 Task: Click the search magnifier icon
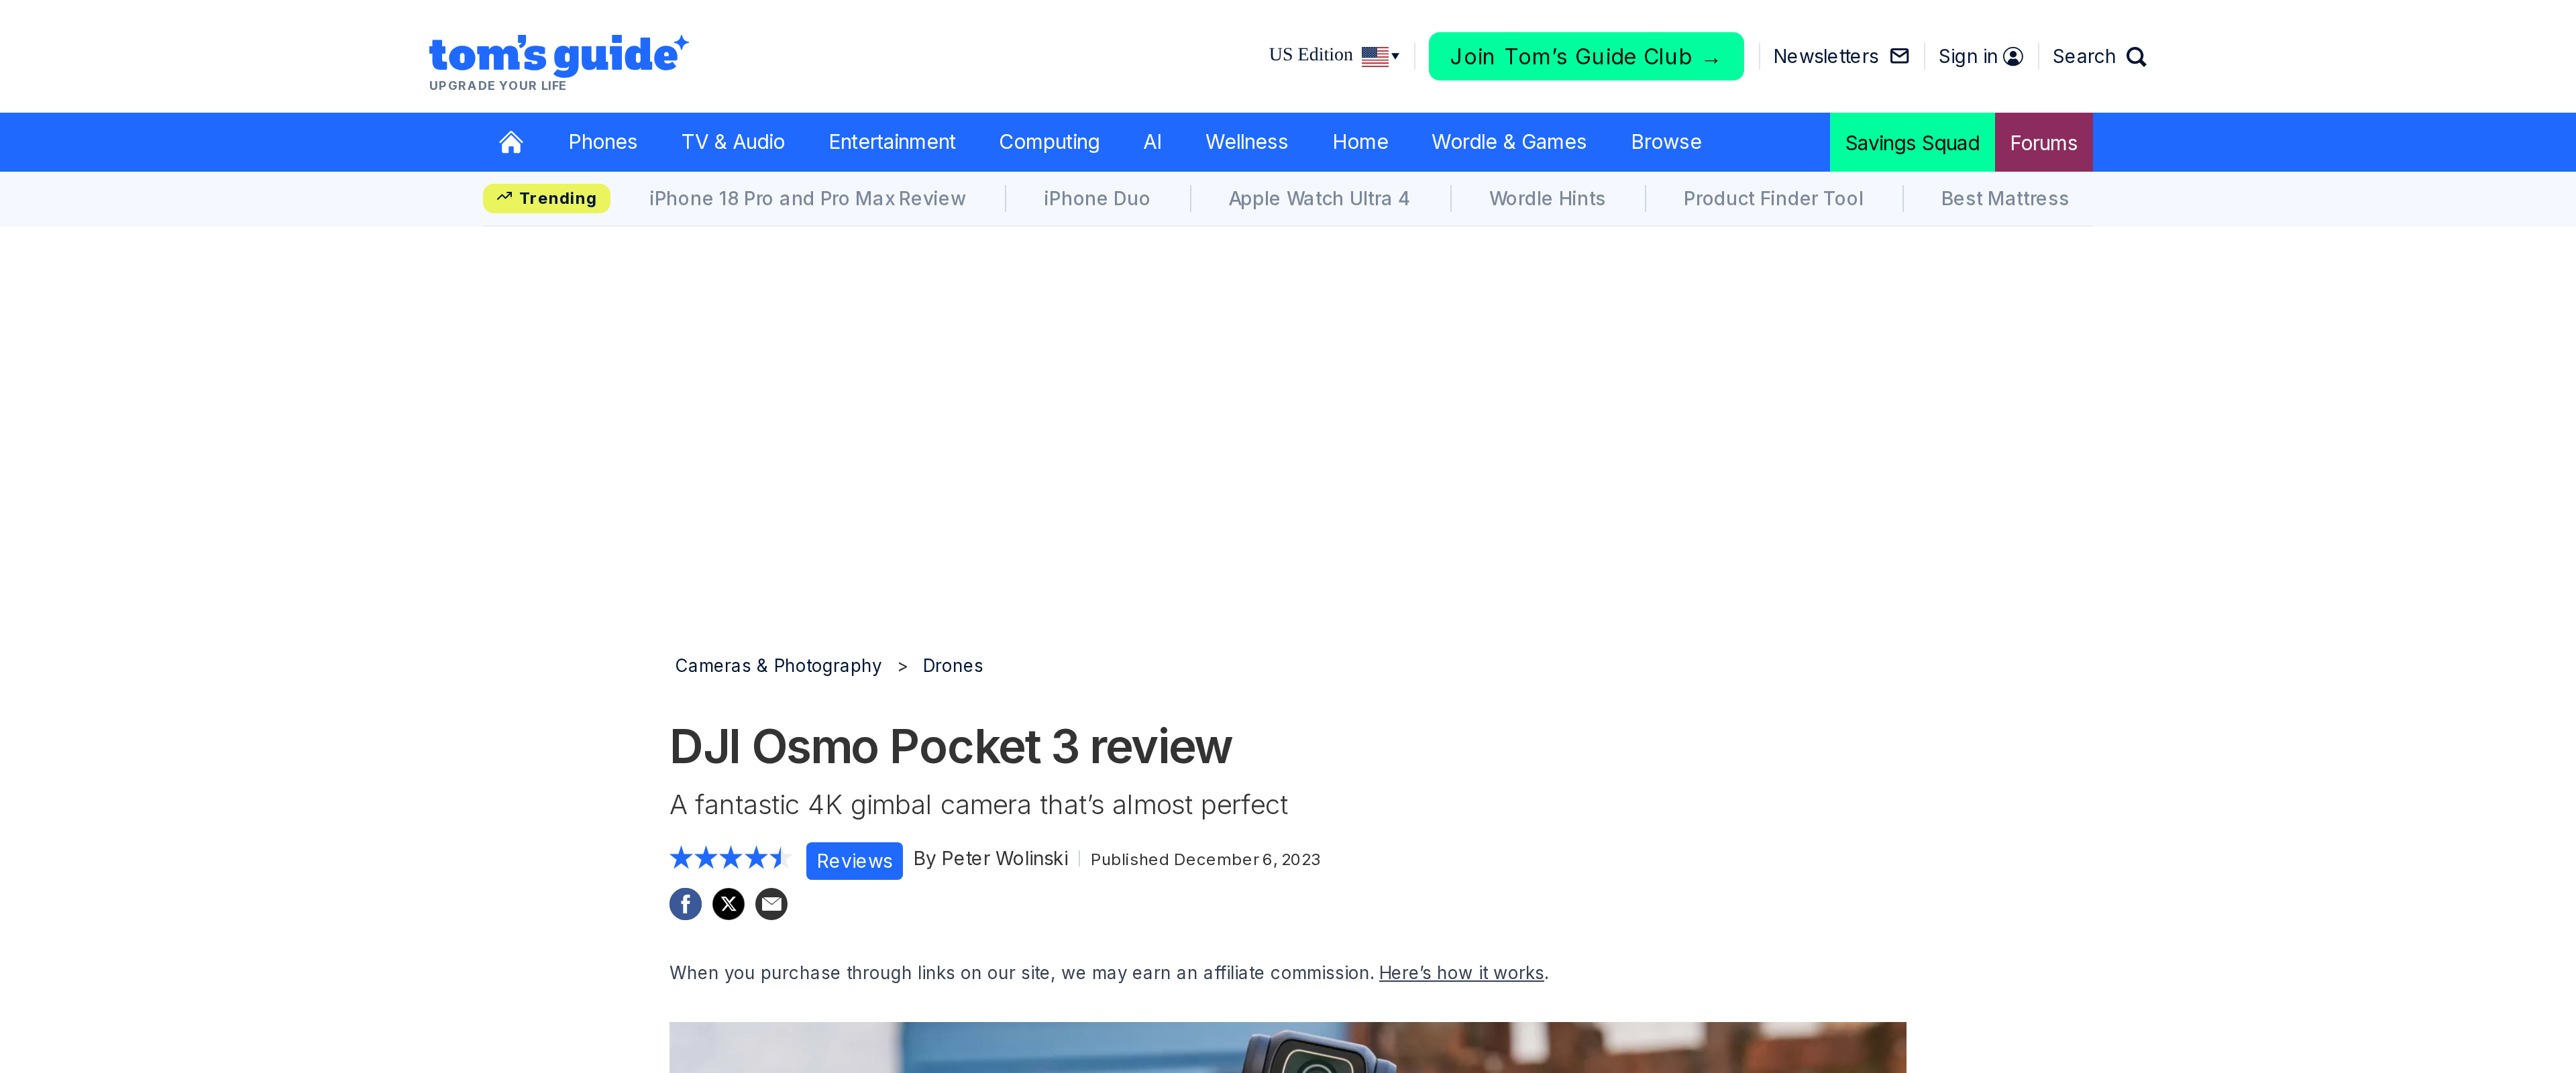(2136, 57)
